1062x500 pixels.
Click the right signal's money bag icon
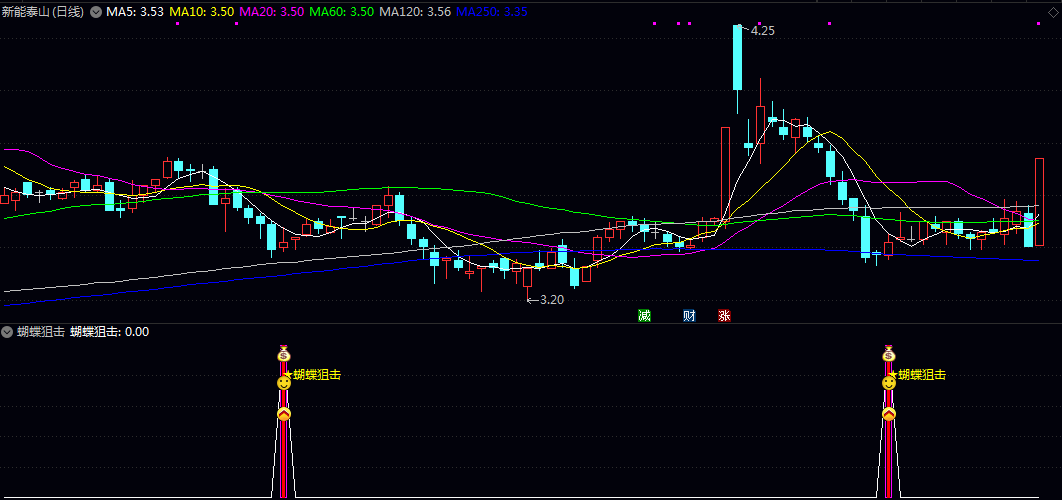(889, 353)
